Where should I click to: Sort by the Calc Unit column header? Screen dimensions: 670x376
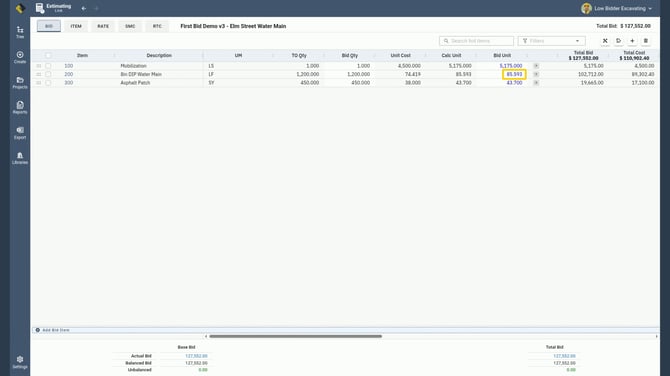[x=451, y=56]
